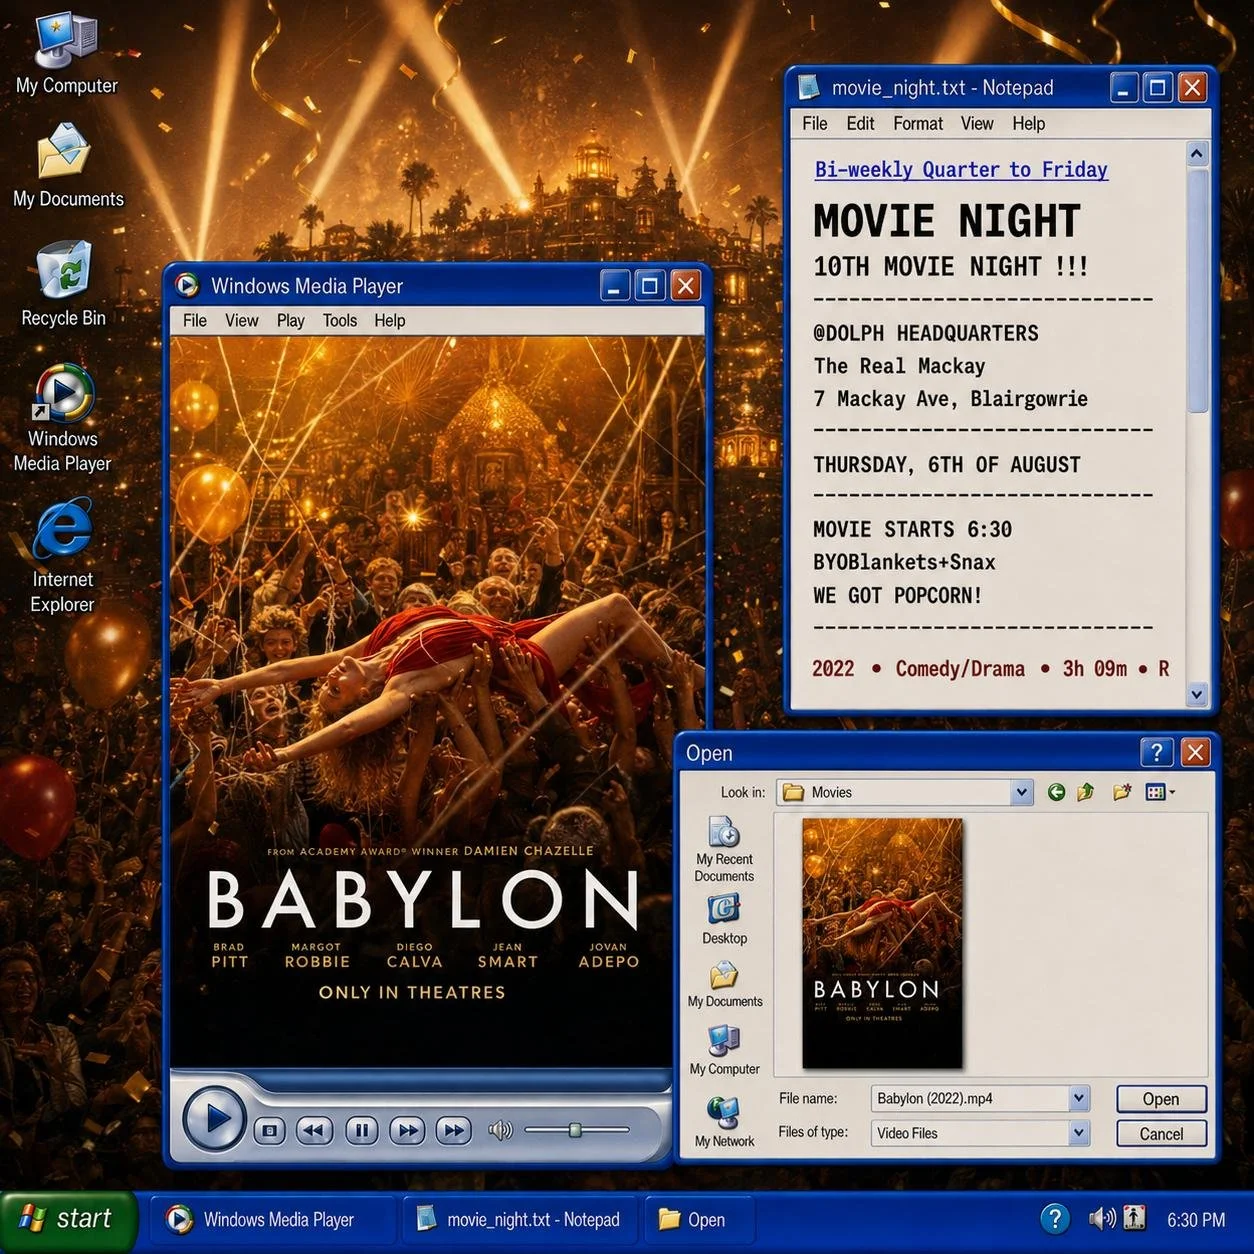The image size is (1254, 1254).
Task: Click the Start button
Action: (x=68, y=1219)
